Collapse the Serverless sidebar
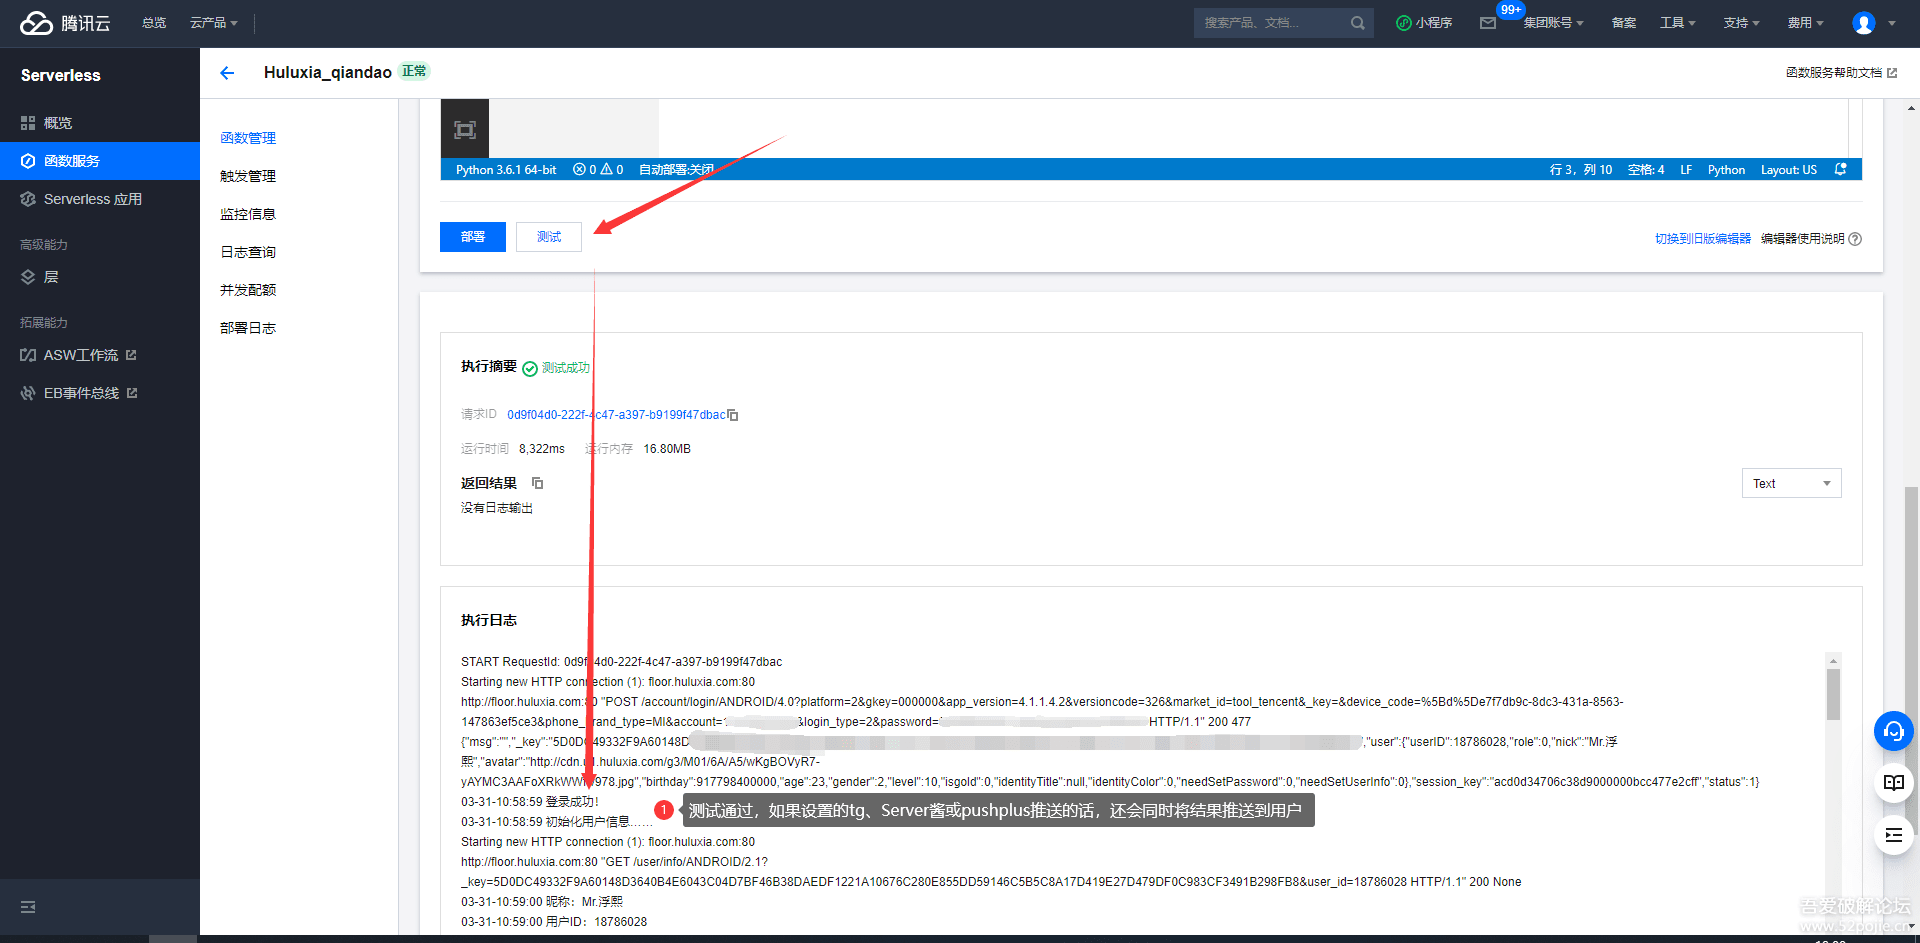1920x943 pixels. coord(28,907)
